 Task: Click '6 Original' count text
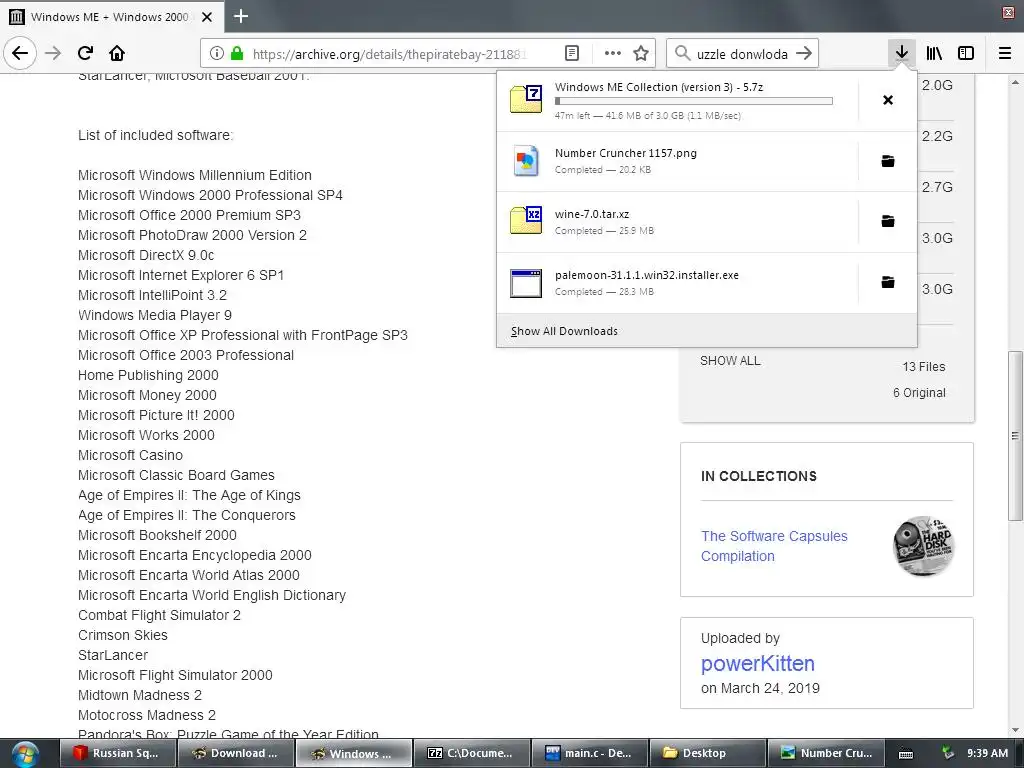tap(919, 392)
